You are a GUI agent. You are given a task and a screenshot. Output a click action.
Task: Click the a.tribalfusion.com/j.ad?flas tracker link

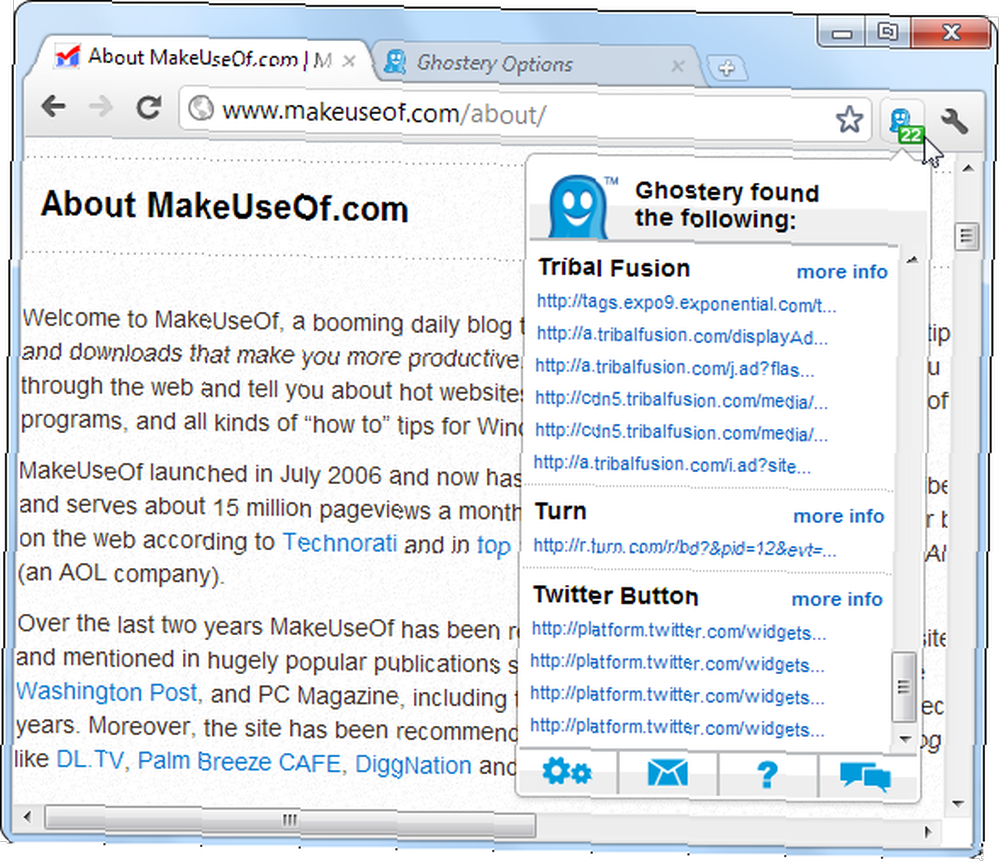click(x=675, y=368)
